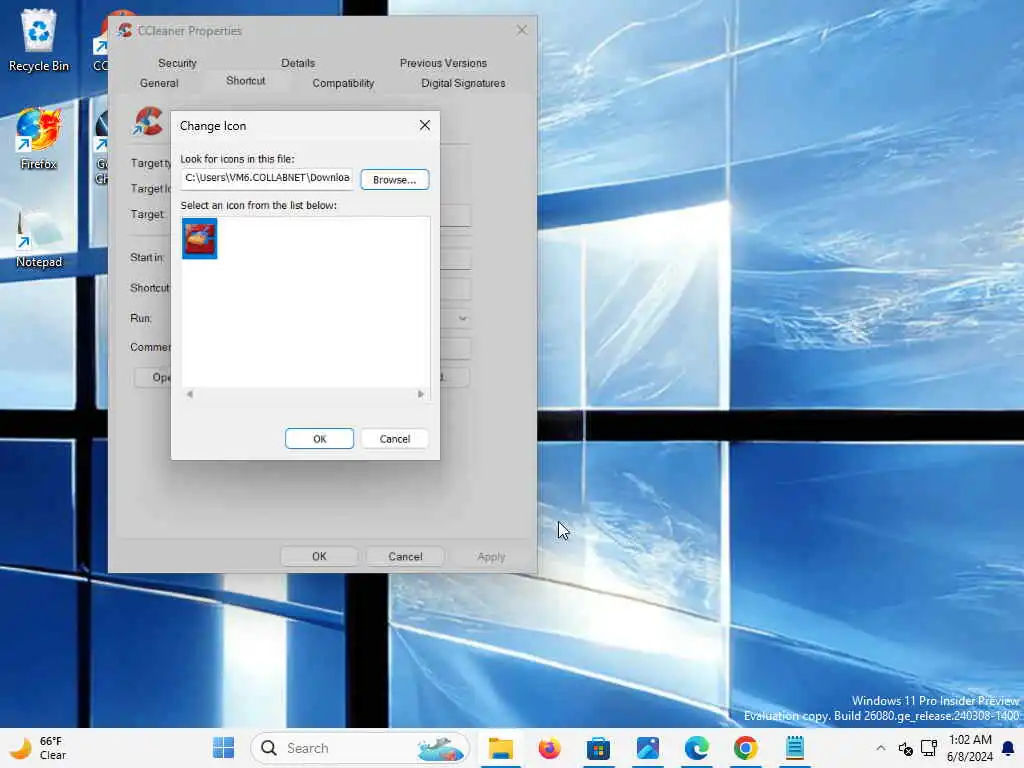Open the Compatibility tab

(x=343, y=84)
